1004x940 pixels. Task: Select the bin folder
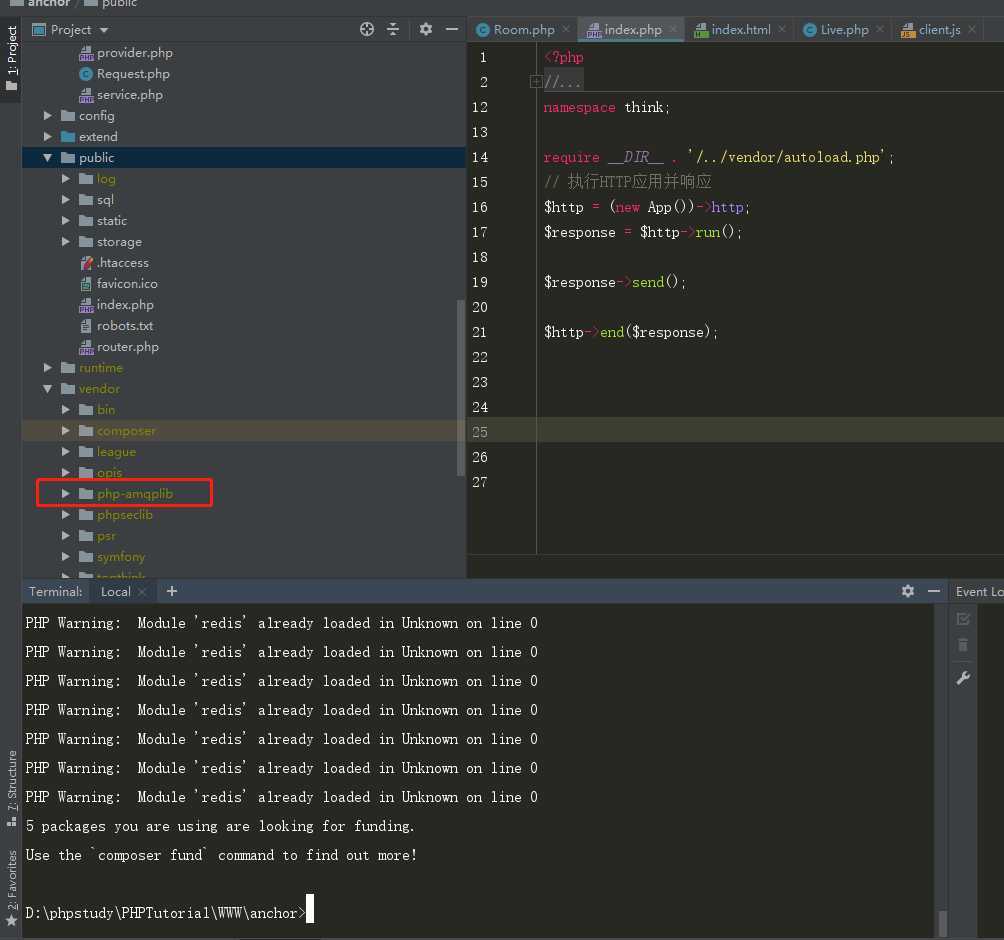[106, 410]
